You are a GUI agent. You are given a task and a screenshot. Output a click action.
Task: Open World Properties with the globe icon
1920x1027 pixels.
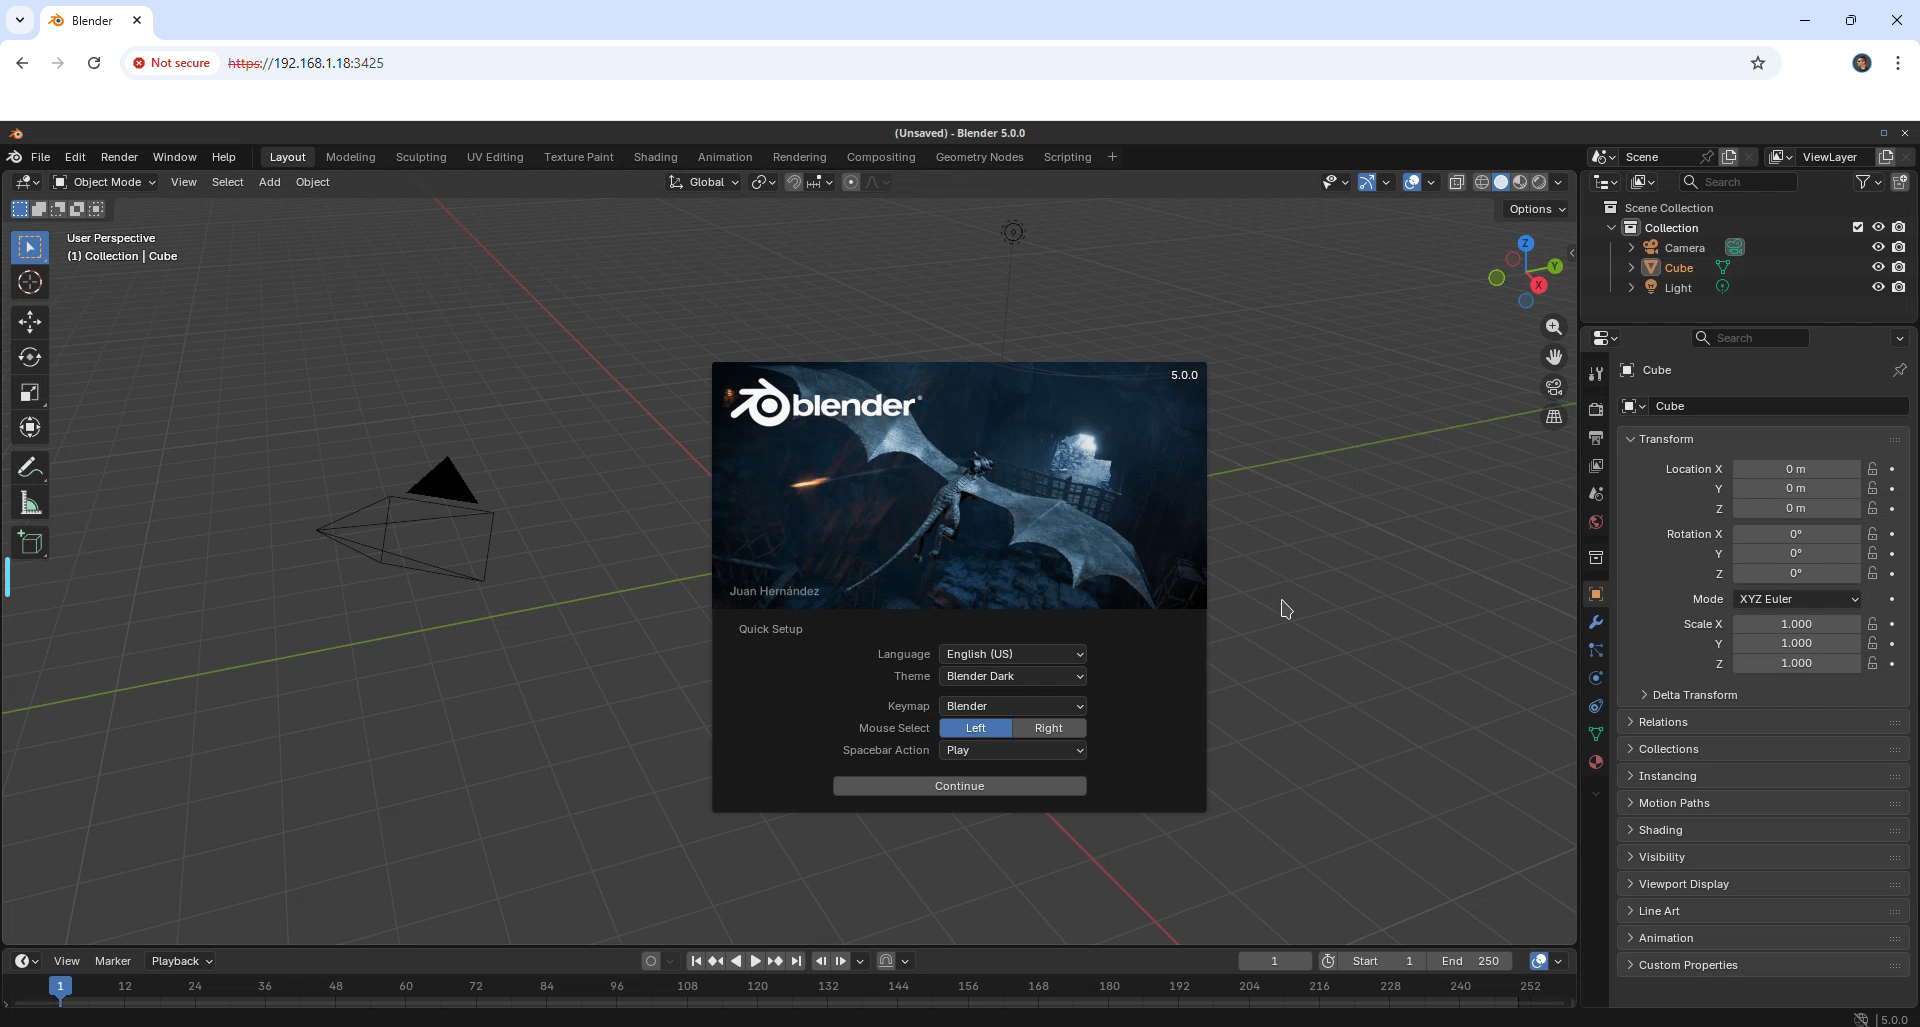1596,522
